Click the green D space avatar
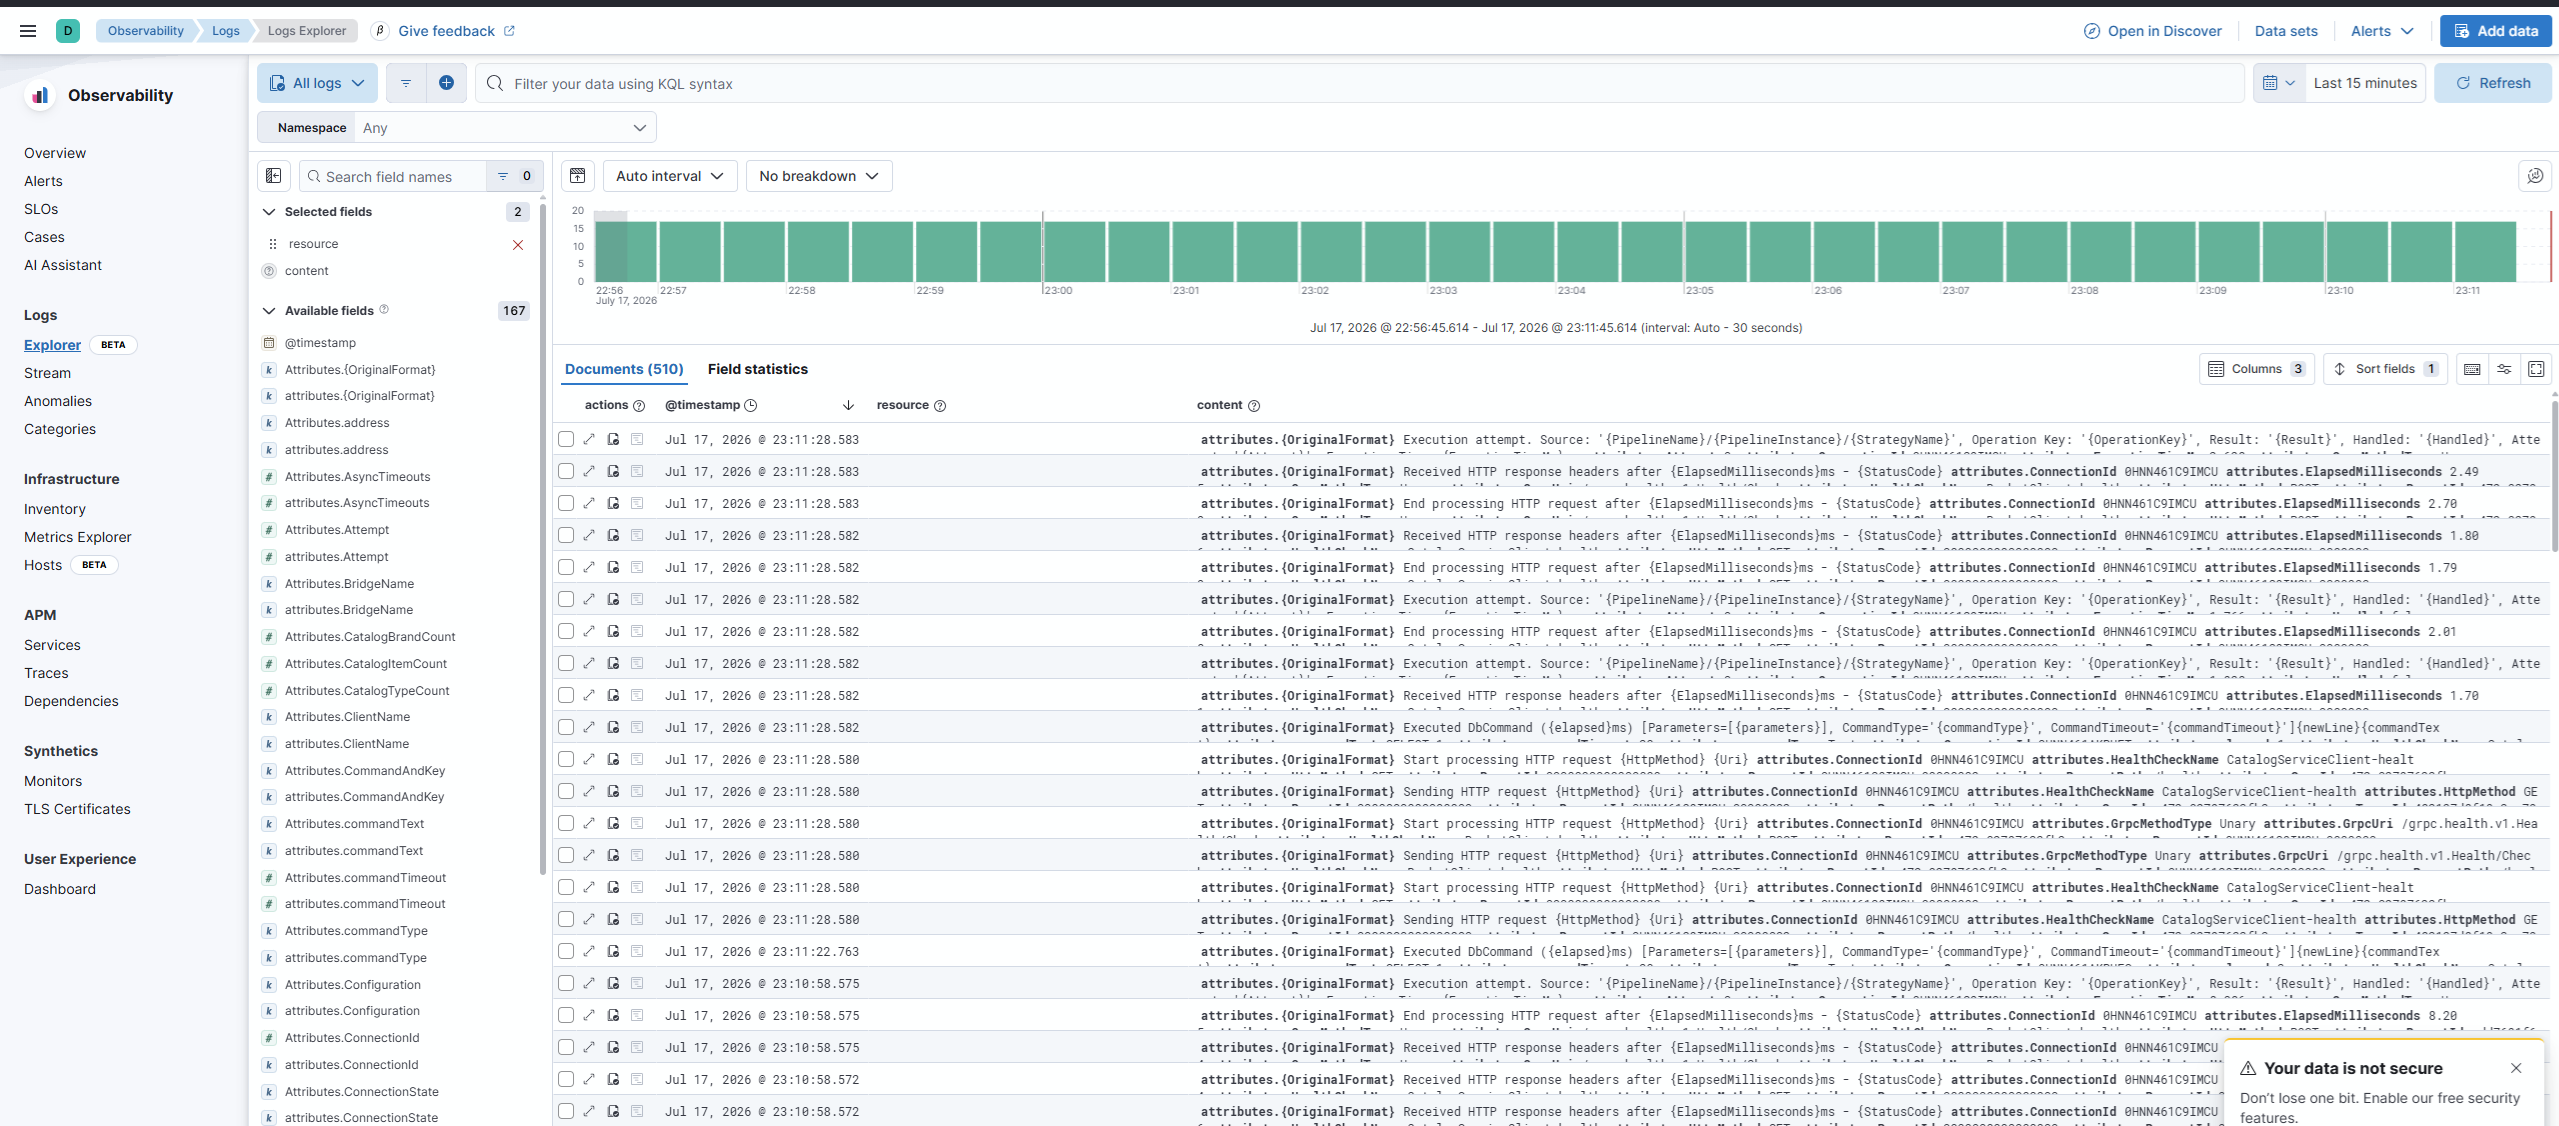Image resolution: width=2559 pixels, height=1126 pixels. point(68,31)
